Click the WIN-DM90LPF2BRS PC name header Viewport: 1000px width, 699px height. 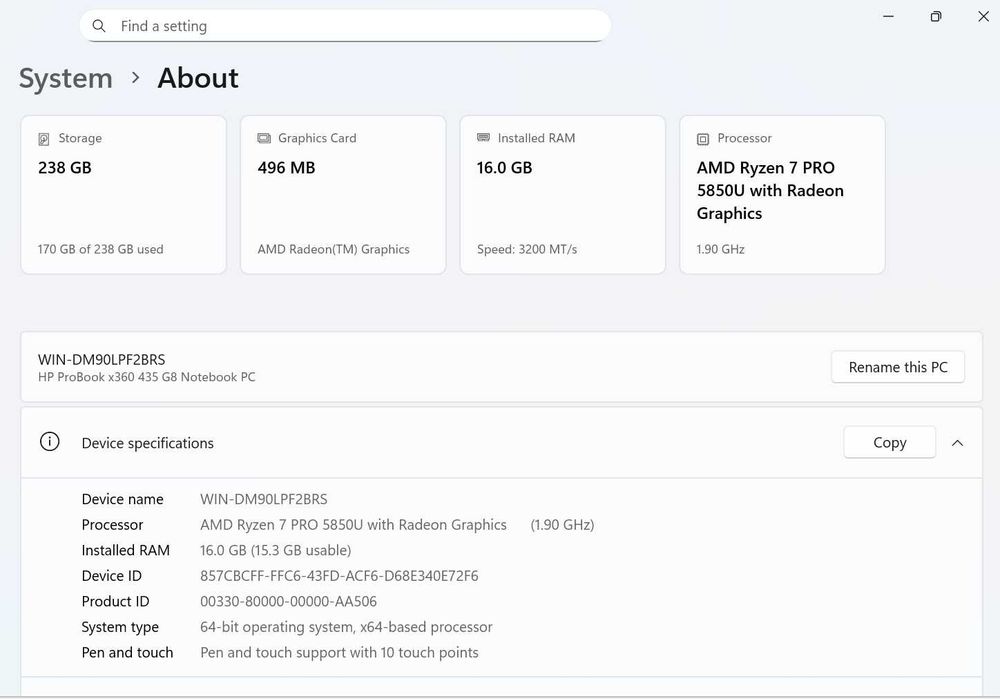coord(102,359)
